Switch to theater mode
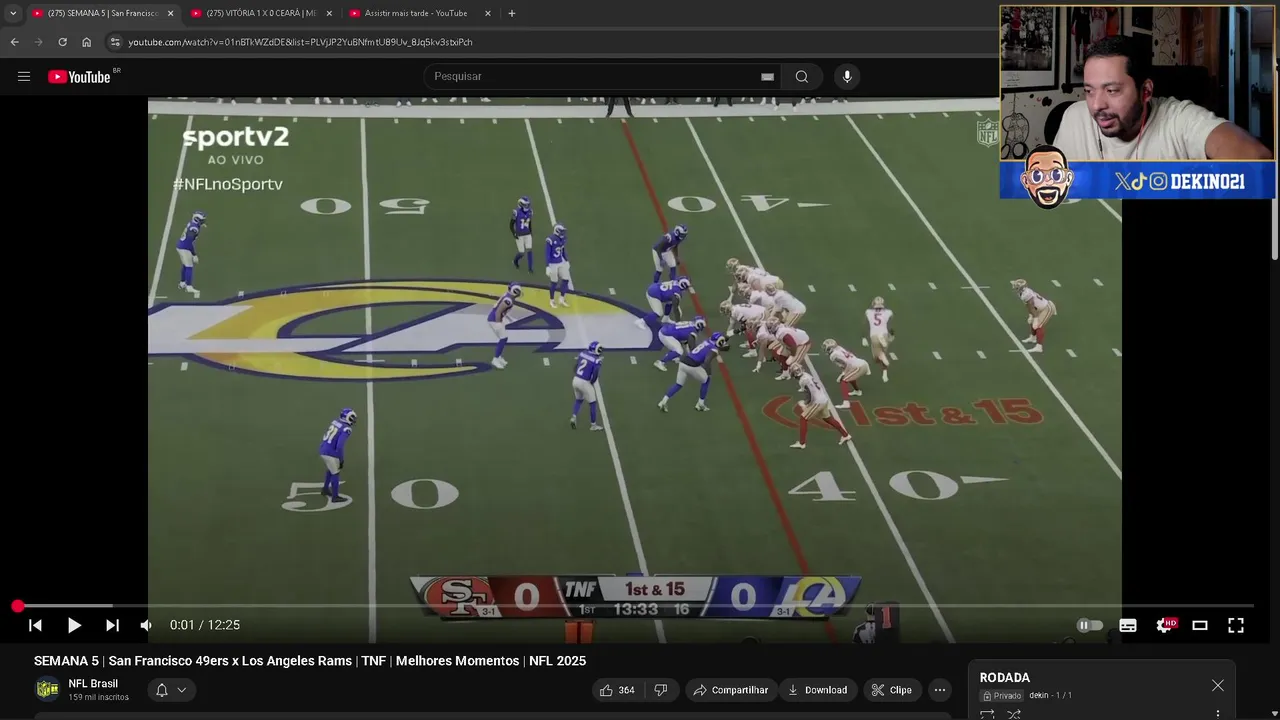 tap(1200, 625)
